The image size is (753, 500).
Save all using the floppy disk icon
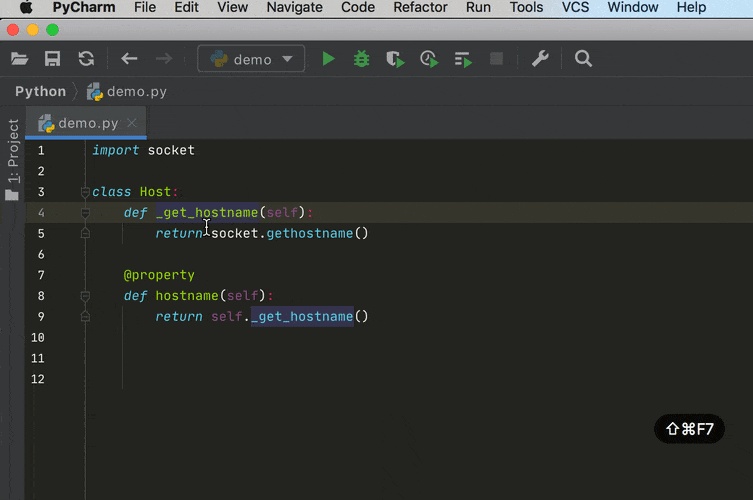pyautogui.click(x=52, y=59)
